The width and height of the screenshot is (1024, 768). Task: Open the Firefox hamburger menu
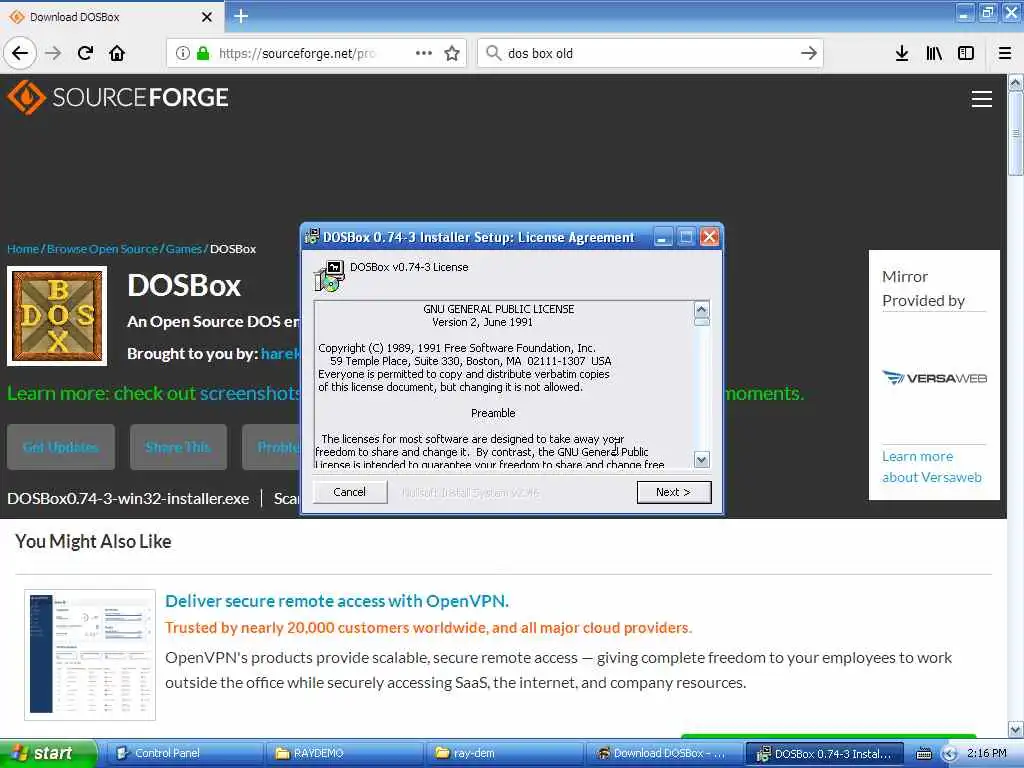point(1005,53)
